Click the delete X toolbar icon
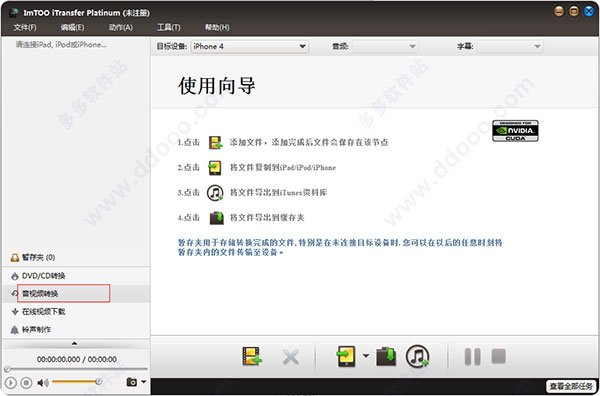The height and width of the screenshot is (396, 600). 291,357
